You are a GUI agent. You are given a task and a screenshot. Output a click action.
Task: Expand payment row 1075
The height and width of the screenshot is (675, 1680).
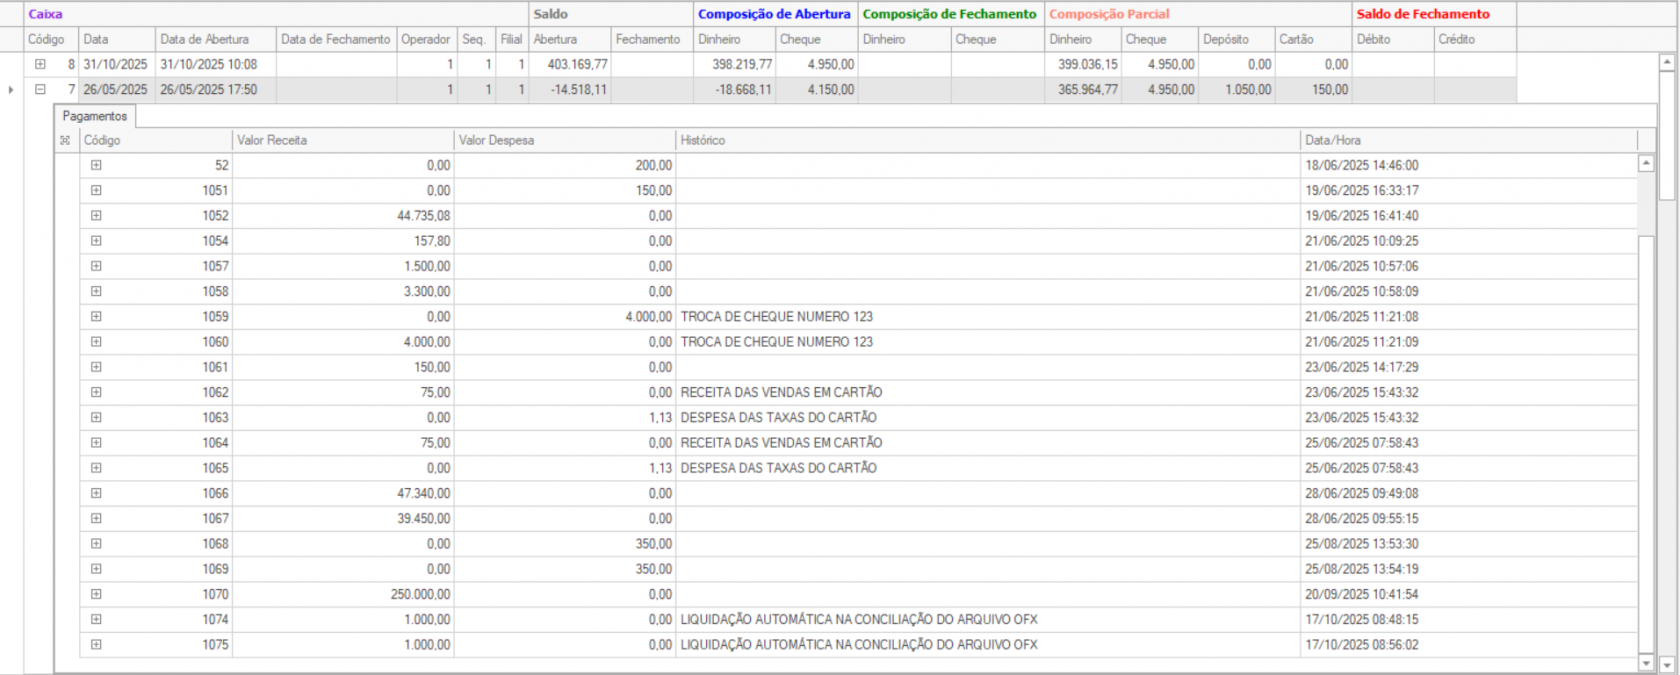(96, 644)
